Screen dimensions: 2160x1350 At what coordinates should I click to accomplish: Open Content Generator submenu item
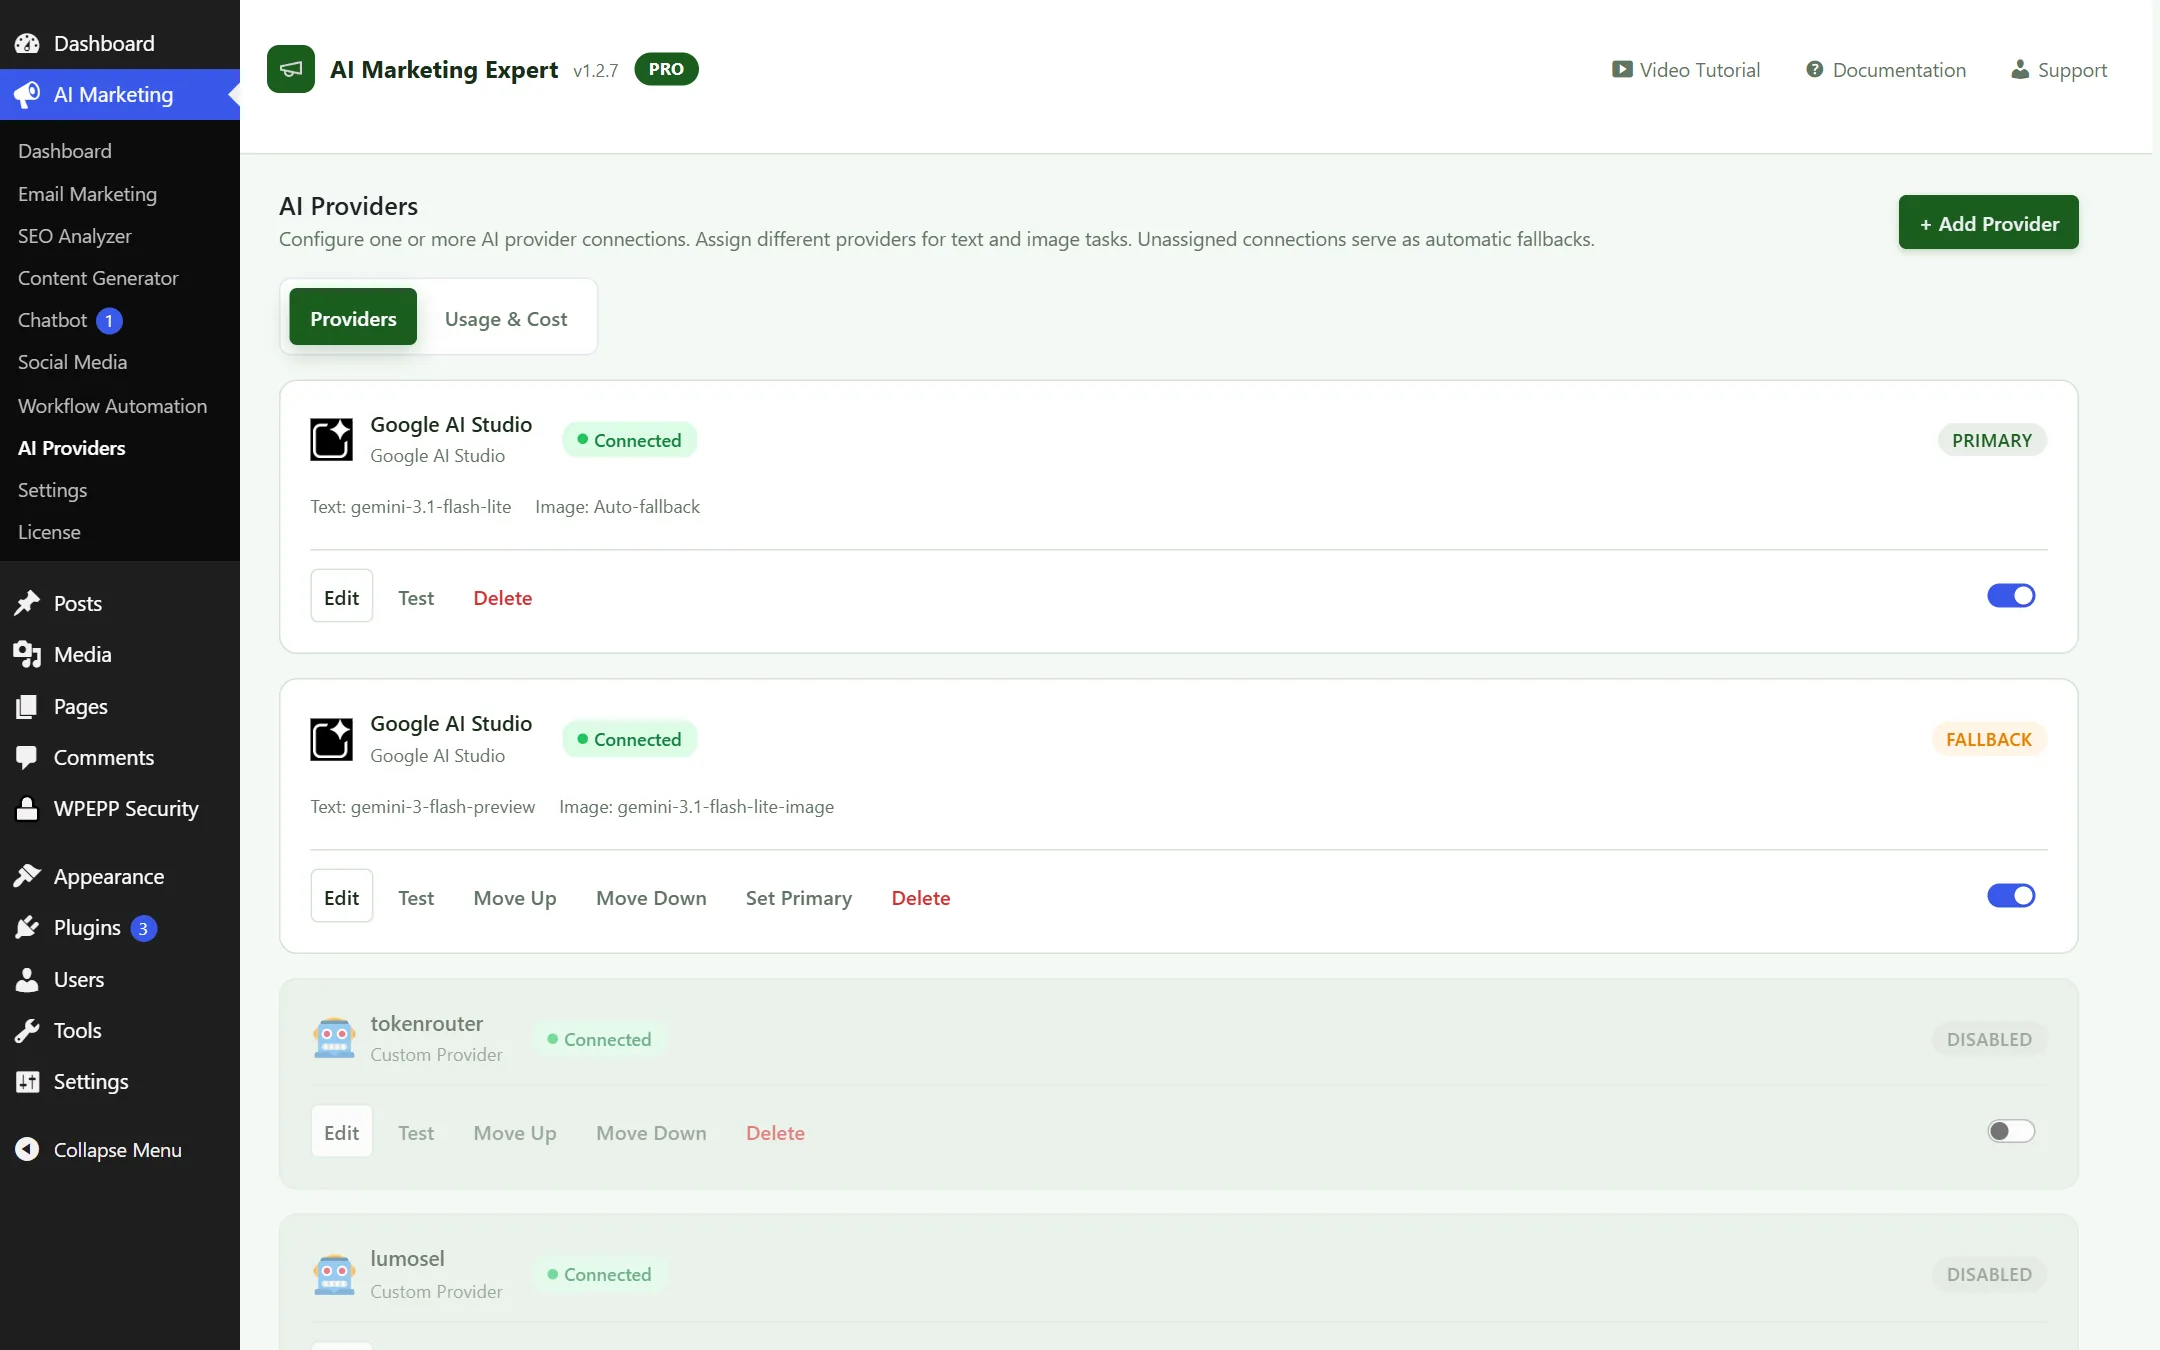(98, 278)
